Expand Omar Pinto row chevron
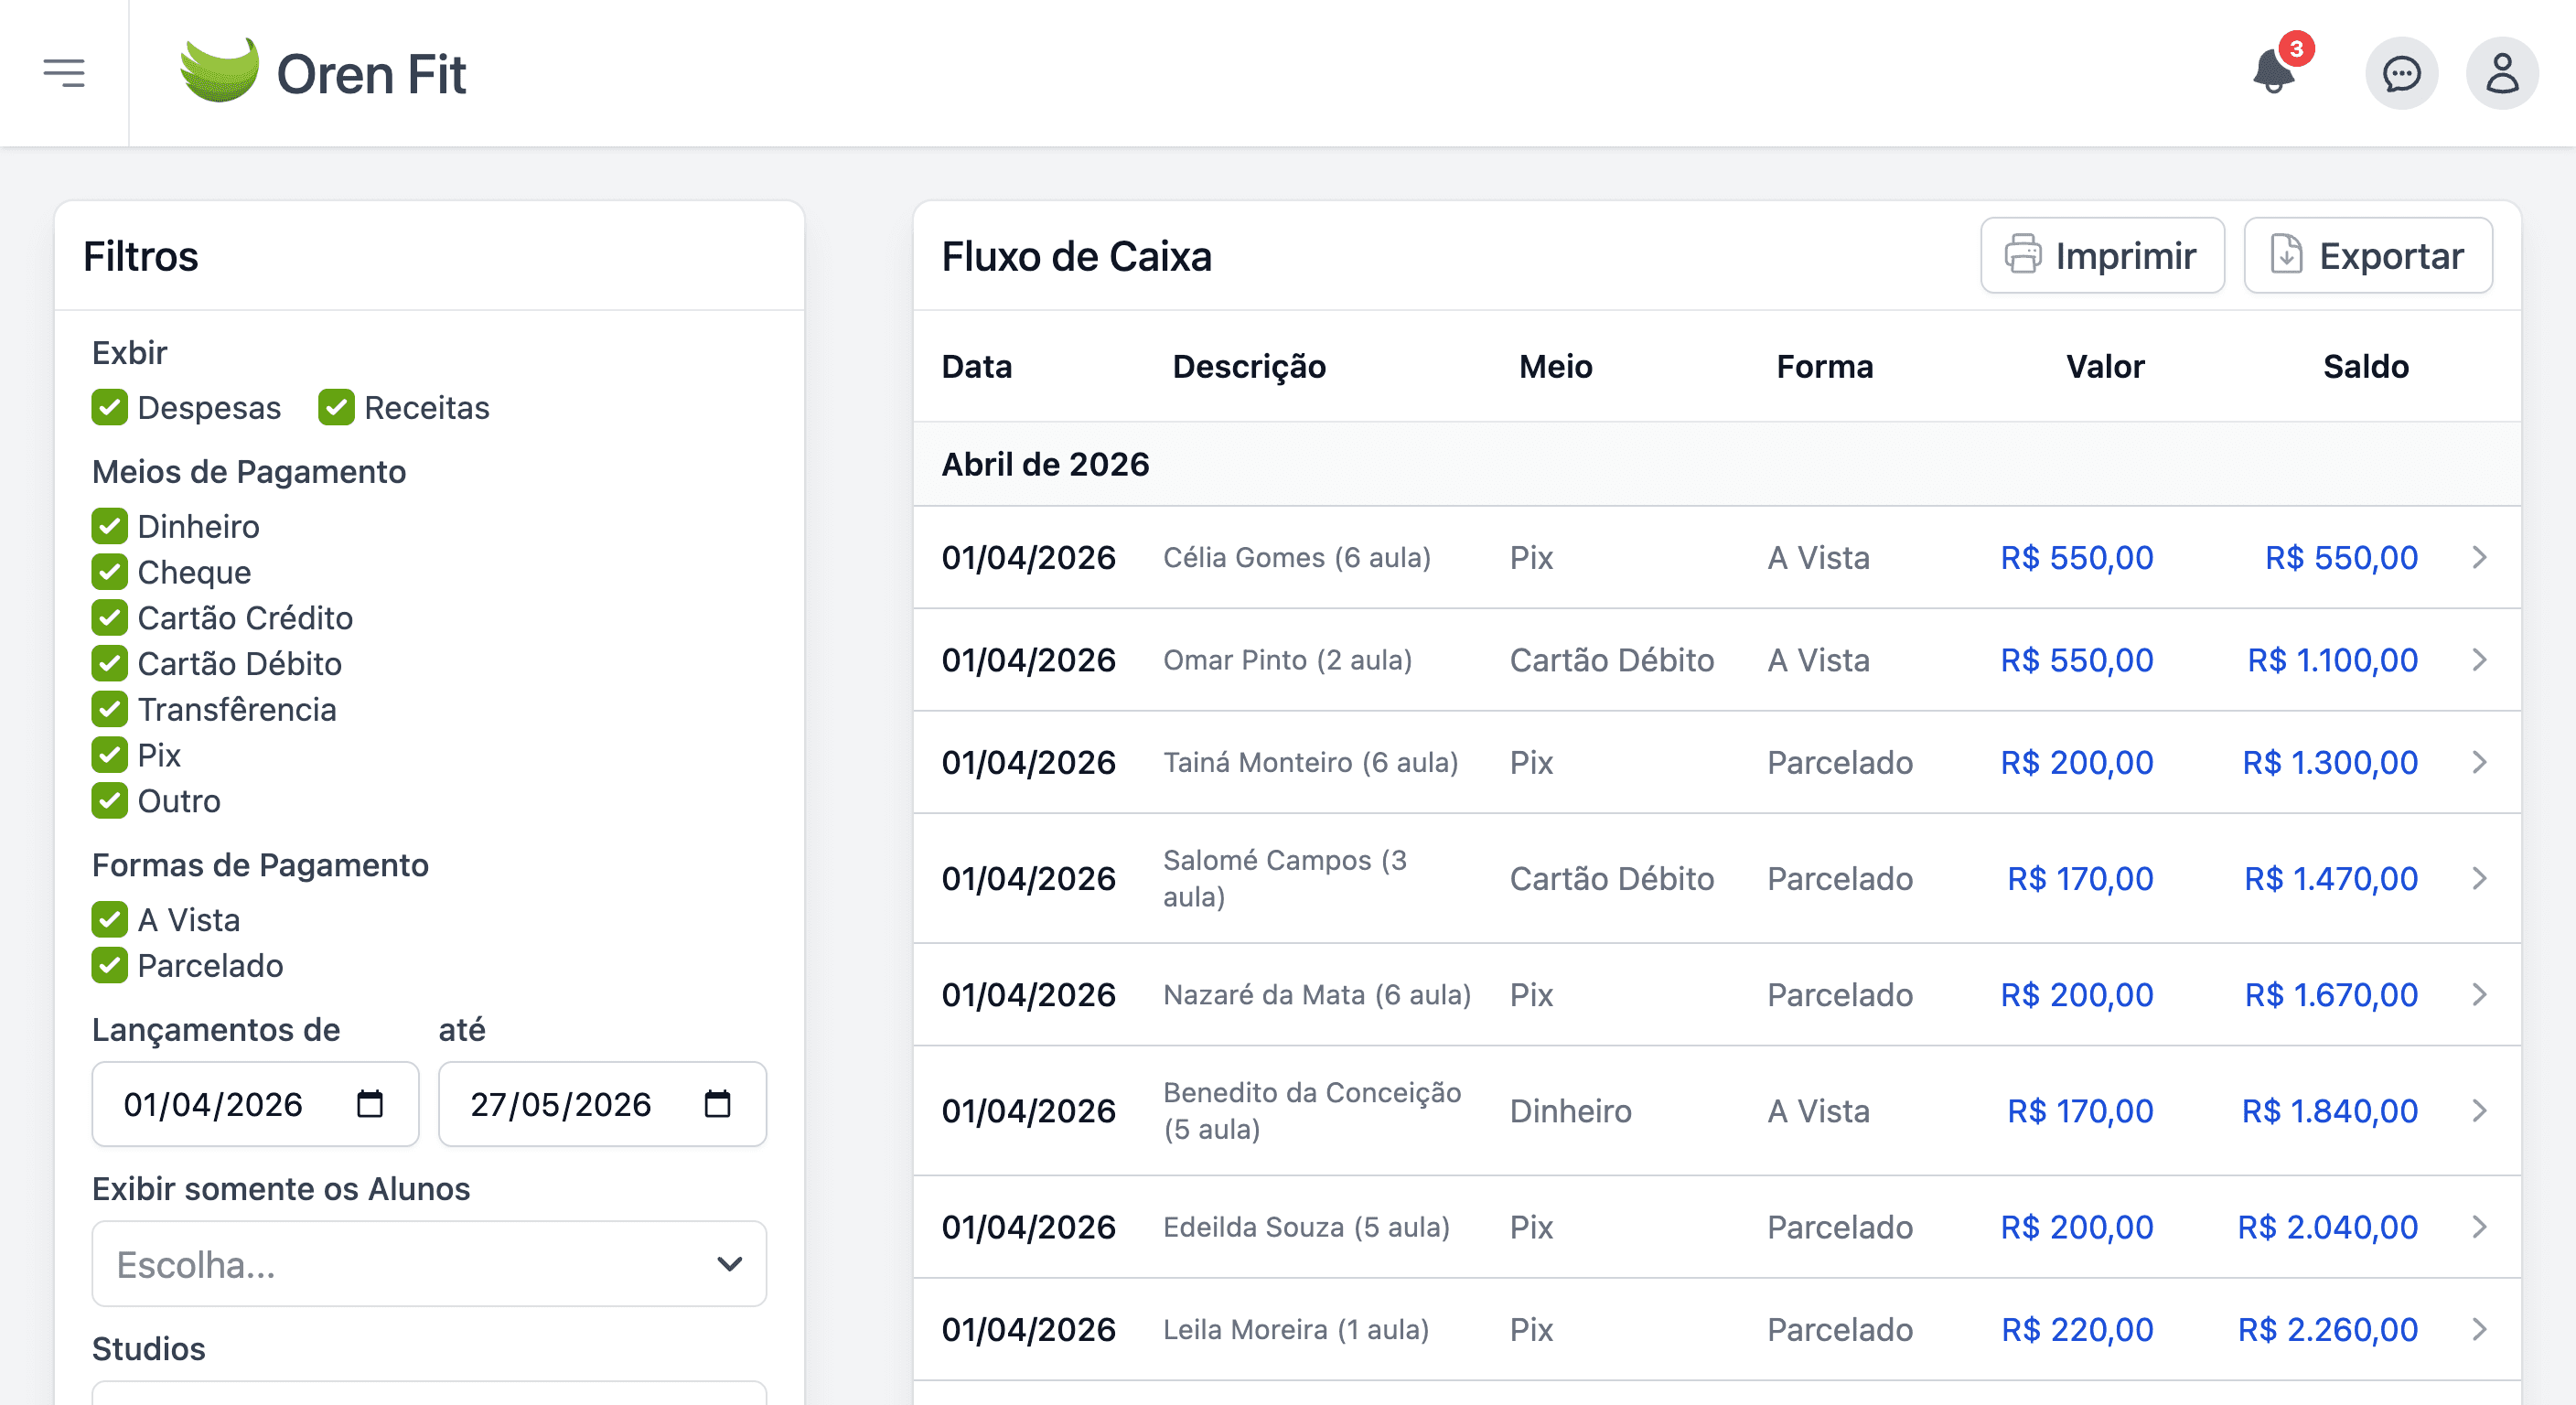 point(2479,660)
